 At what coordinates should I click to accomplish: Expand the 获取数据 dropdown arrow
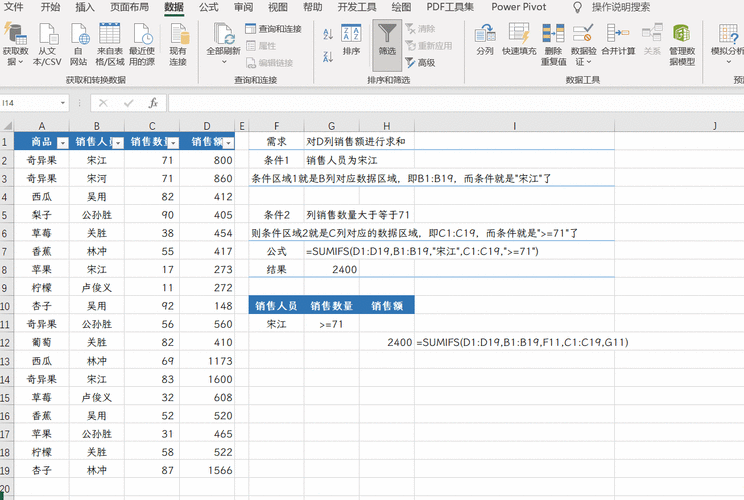pos(20,62)
